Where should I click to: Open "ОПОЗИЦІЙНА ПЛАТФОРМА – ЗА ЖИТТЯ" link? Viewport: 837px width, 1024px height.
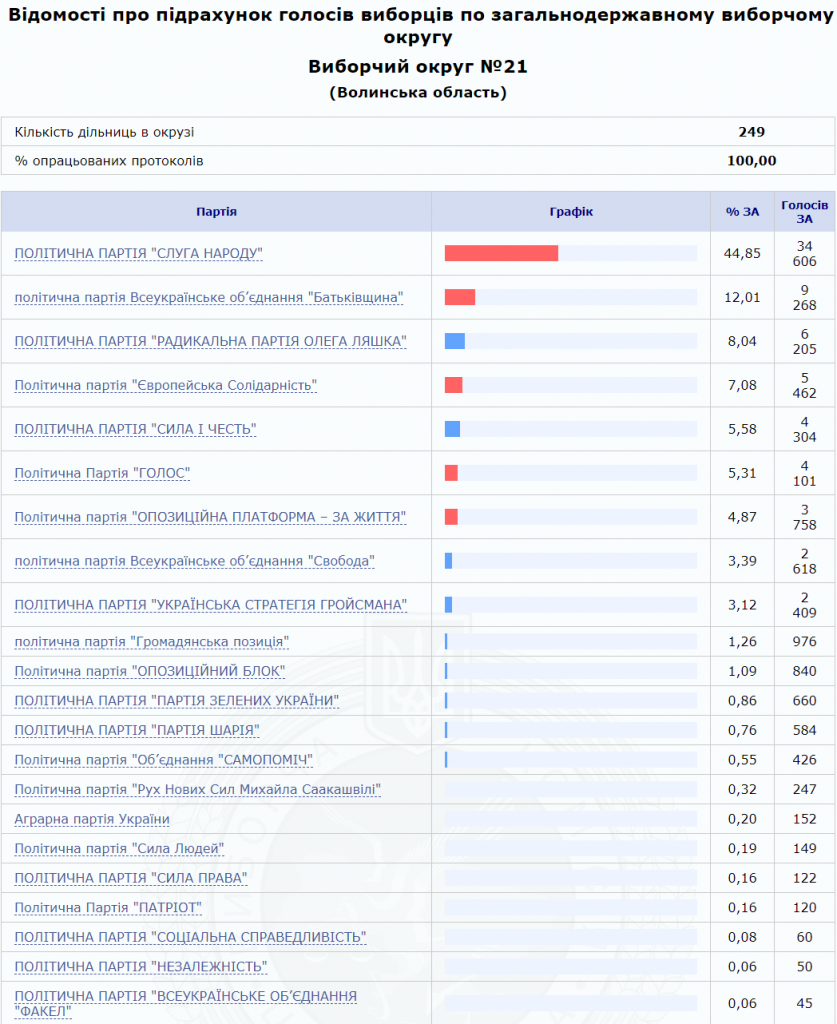point(210,517)
